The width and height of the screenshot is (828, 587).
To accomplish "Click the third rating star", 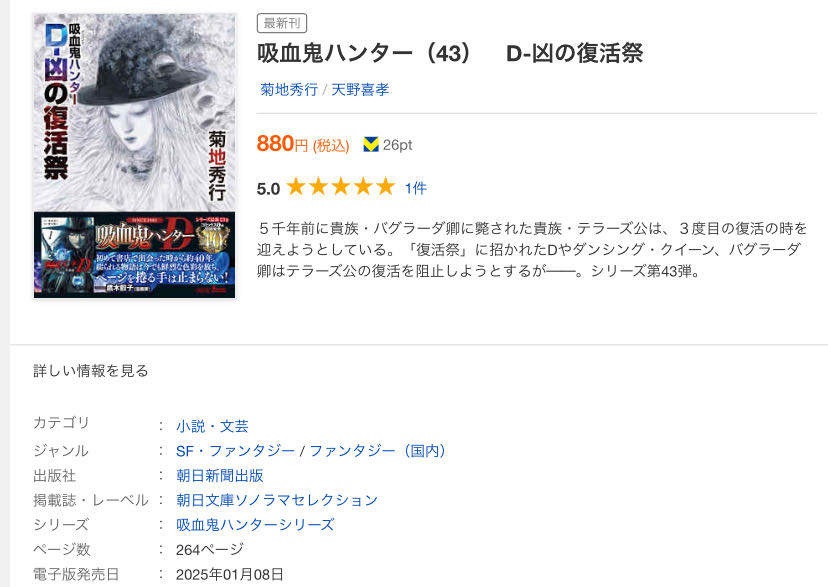I will coord(341,186).
